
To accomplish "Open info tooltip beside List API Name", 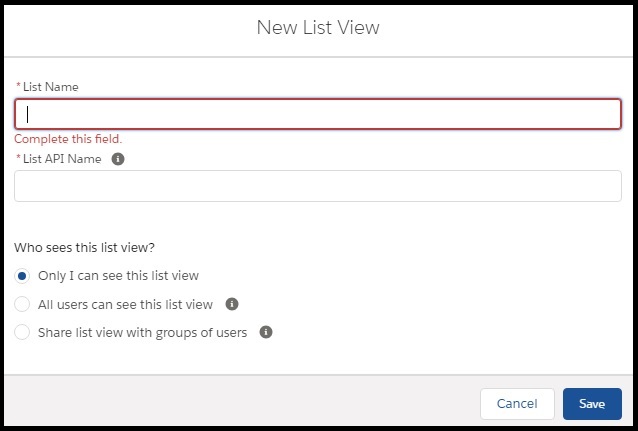I will click(118, 159).
